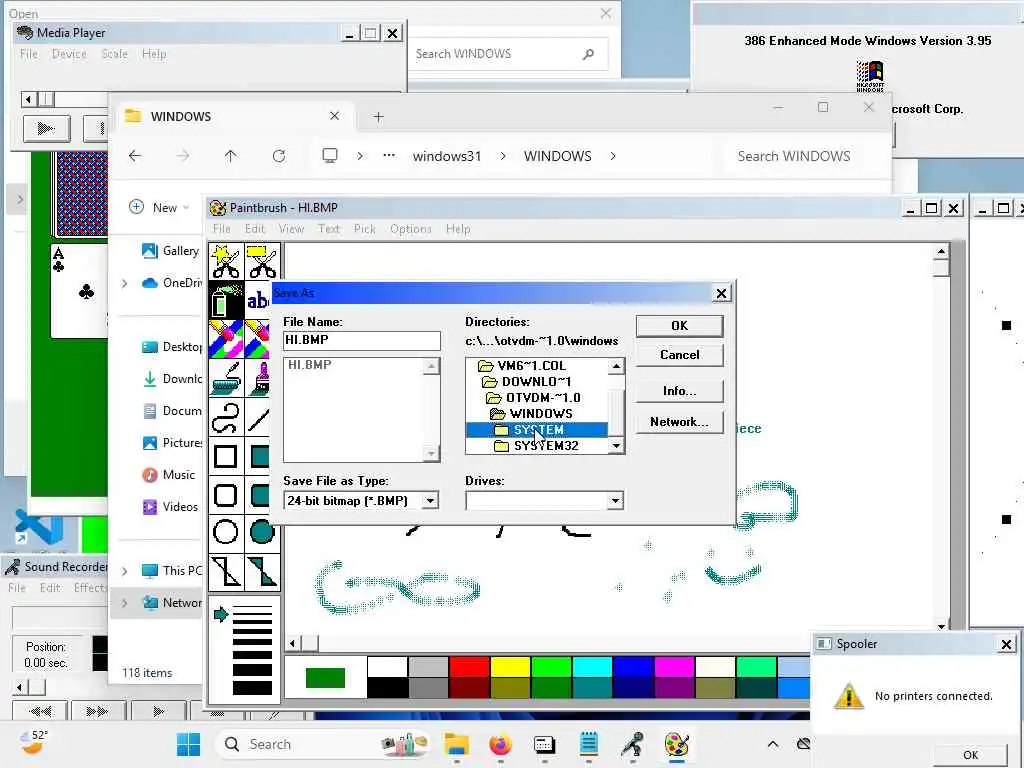Image resolution: width=1024 pixels, height=768 pixels.
Task: Open the Paintbrush palette taskbar icon
Action: coord(677,744)
